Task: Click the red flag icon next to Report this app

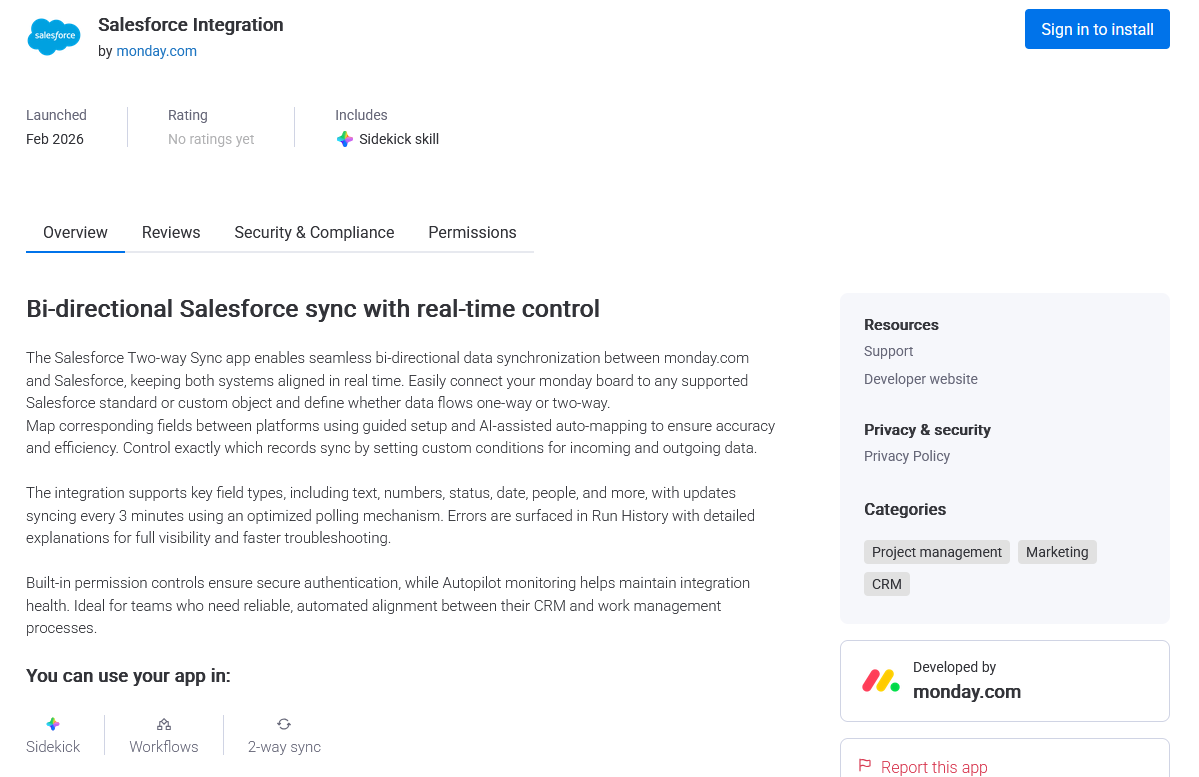Action: click(863, 764)
